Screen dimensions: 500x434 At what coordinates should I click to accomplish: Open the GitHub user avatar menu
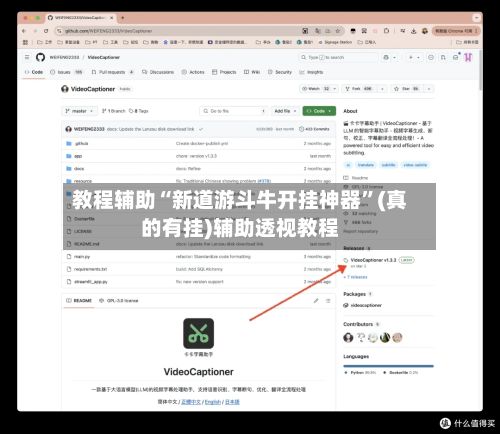[x=468, y=57]
